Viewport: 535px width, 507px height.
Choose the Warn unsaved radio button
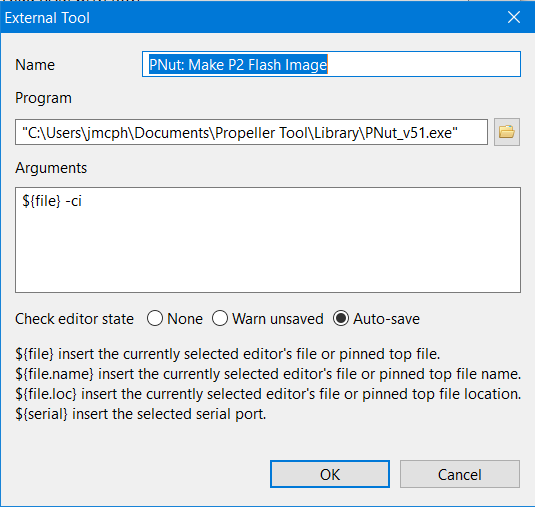(x=220, y=318)
